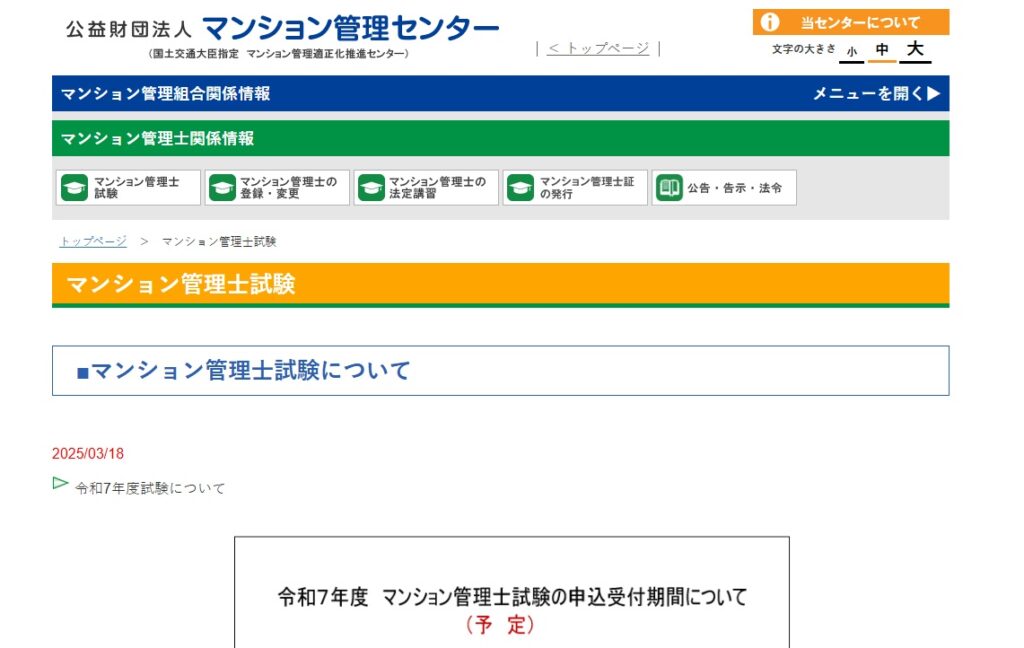Click breadcrumb text マンション管理士試験
This screenshot has width=1024, height=648.
tap(219, 242)
